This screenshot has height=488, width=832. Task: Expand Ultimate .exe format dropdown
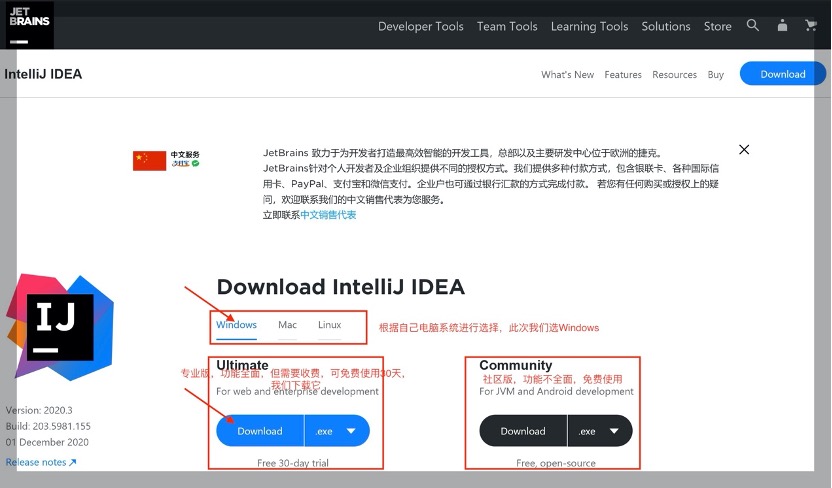click(337, 431)
